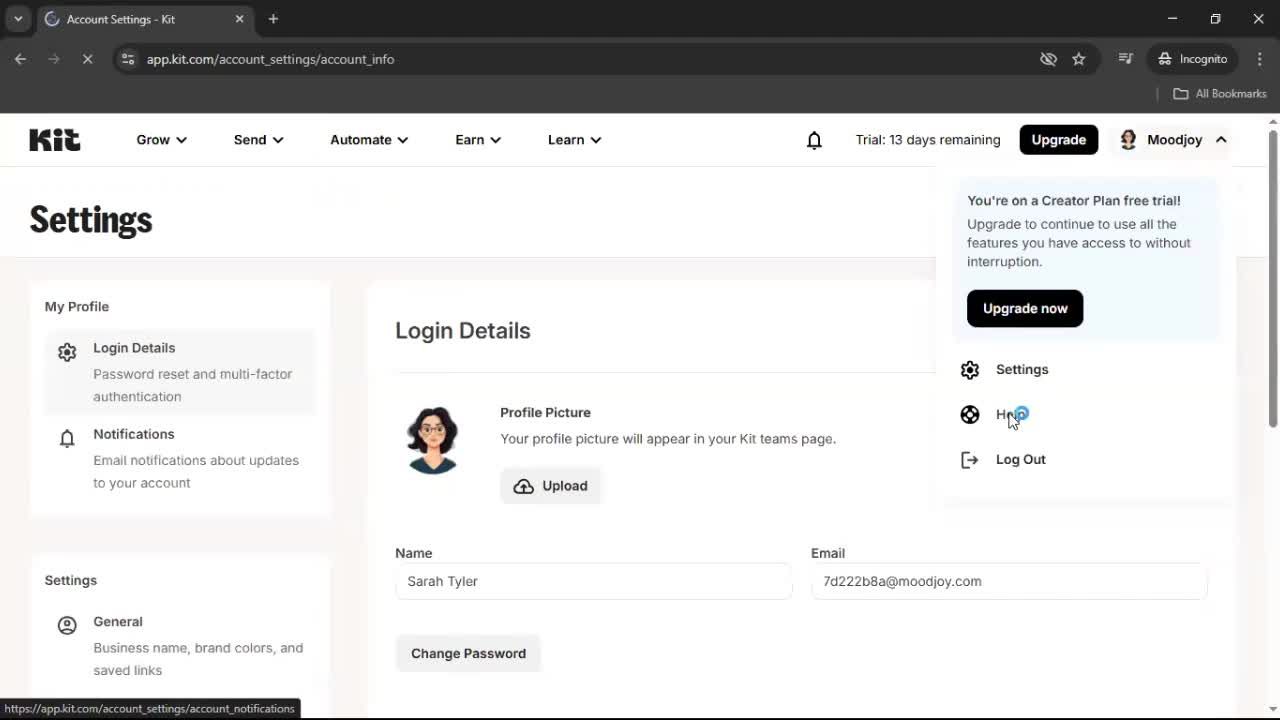
Task: Click the Upgrade now button
Action: point(1024,308)
